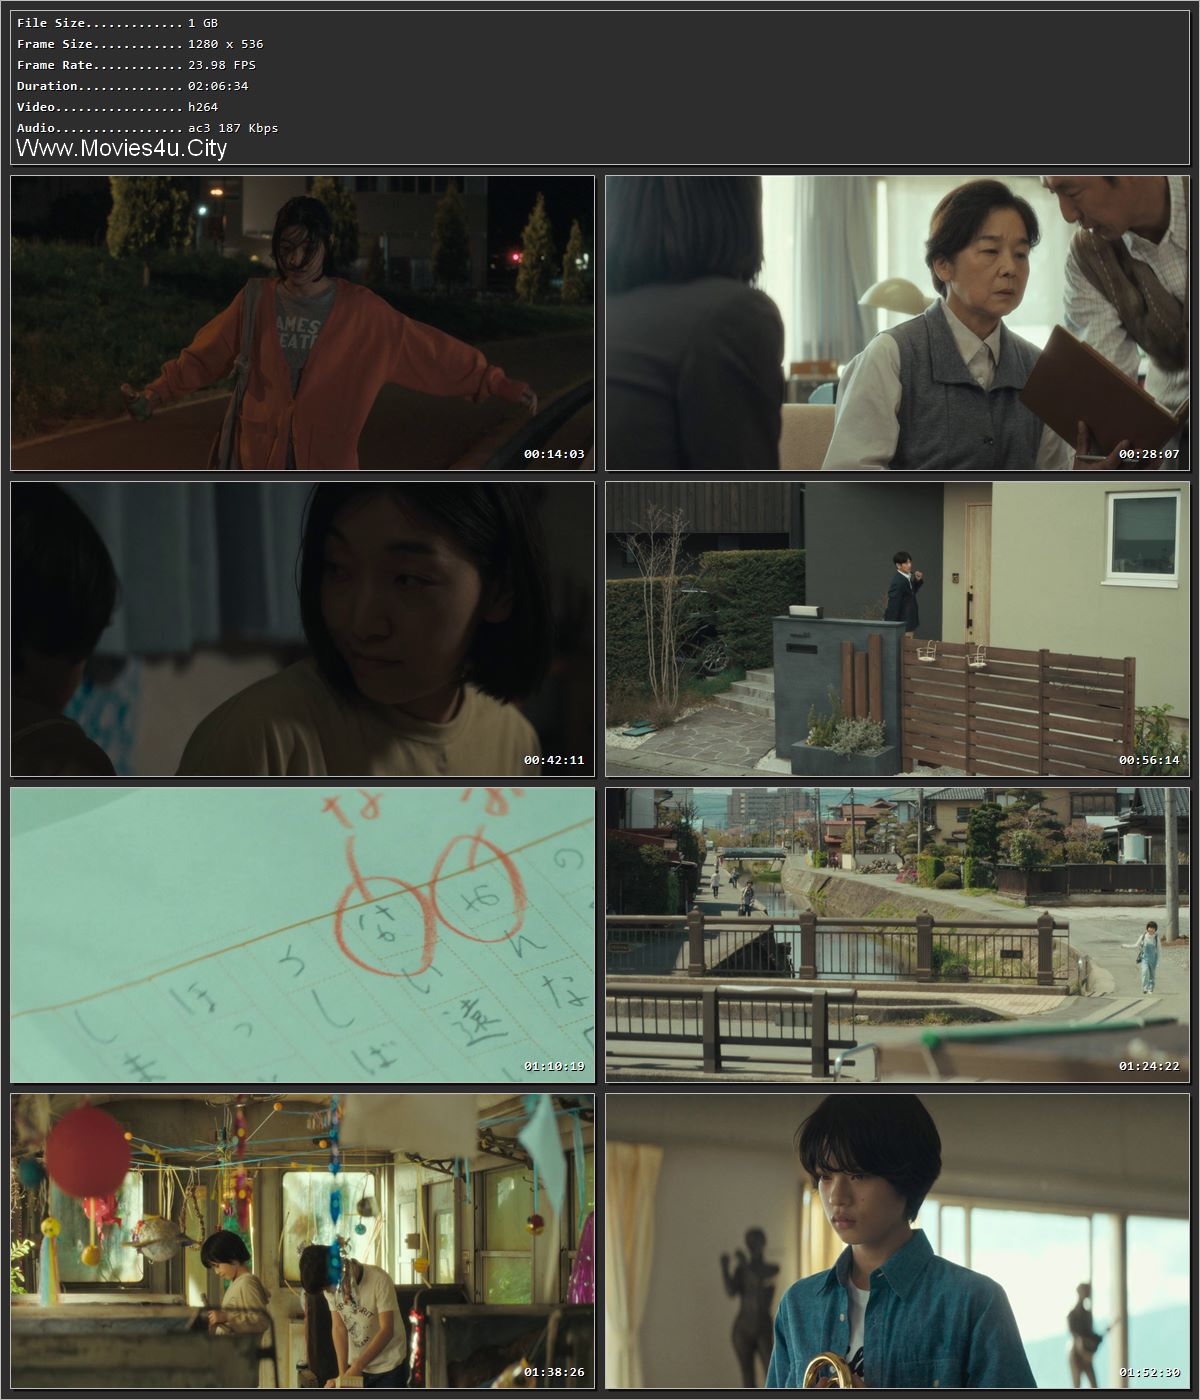Open the Www.Movies4u.City link
The height and width of the screenshot is (1400, 1200).
click(x=120, y=148)
